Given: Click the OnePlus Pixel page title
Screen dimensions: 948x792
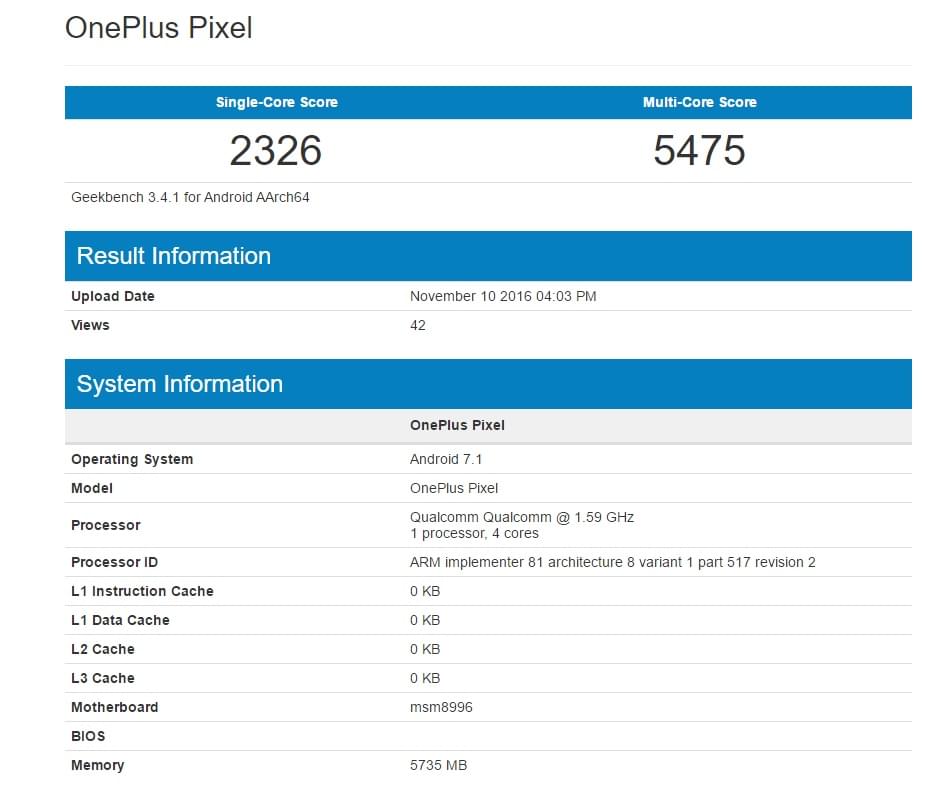Looking at the screenshot, I should pos(158,28).
